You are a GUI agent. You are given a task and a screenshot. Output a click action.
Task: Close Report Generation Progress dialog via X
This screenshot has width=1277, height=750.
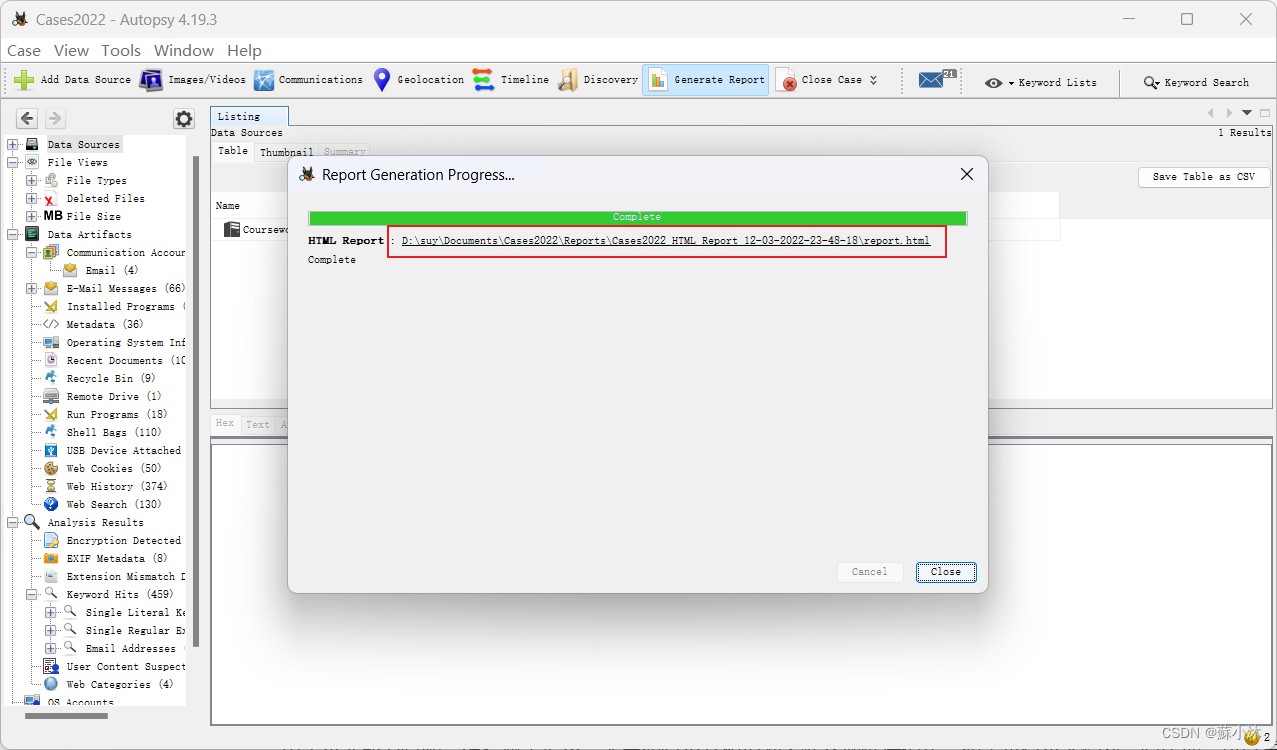pyautogui.click(x=967, y=174)
